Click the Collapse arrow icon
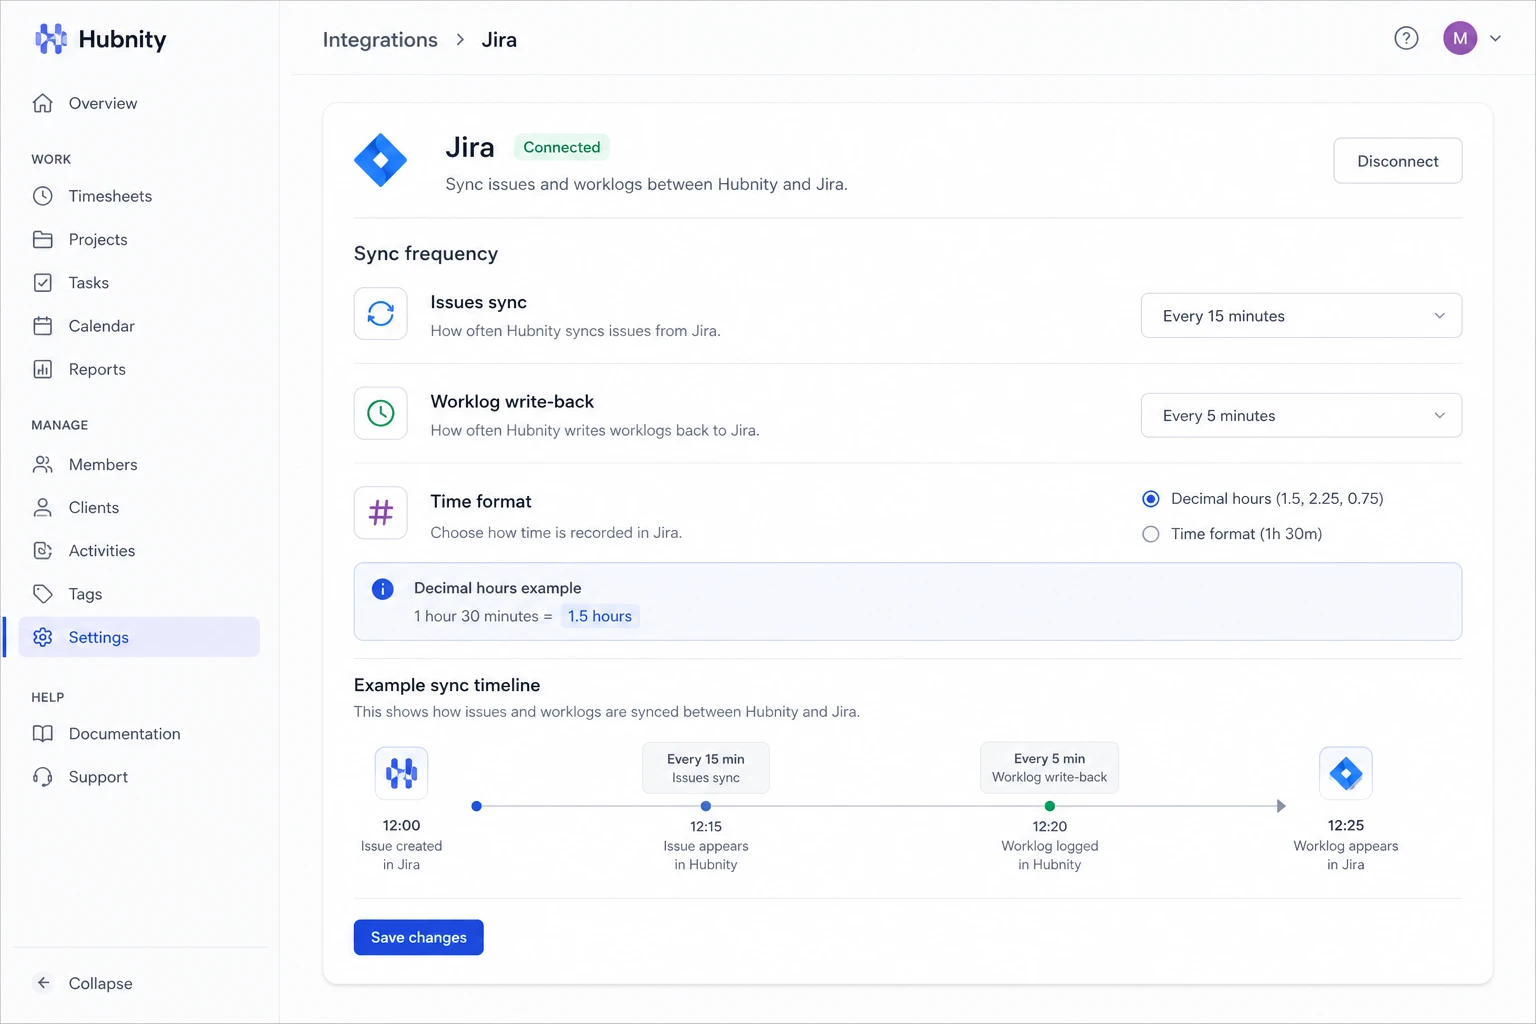 pos(43,983)
